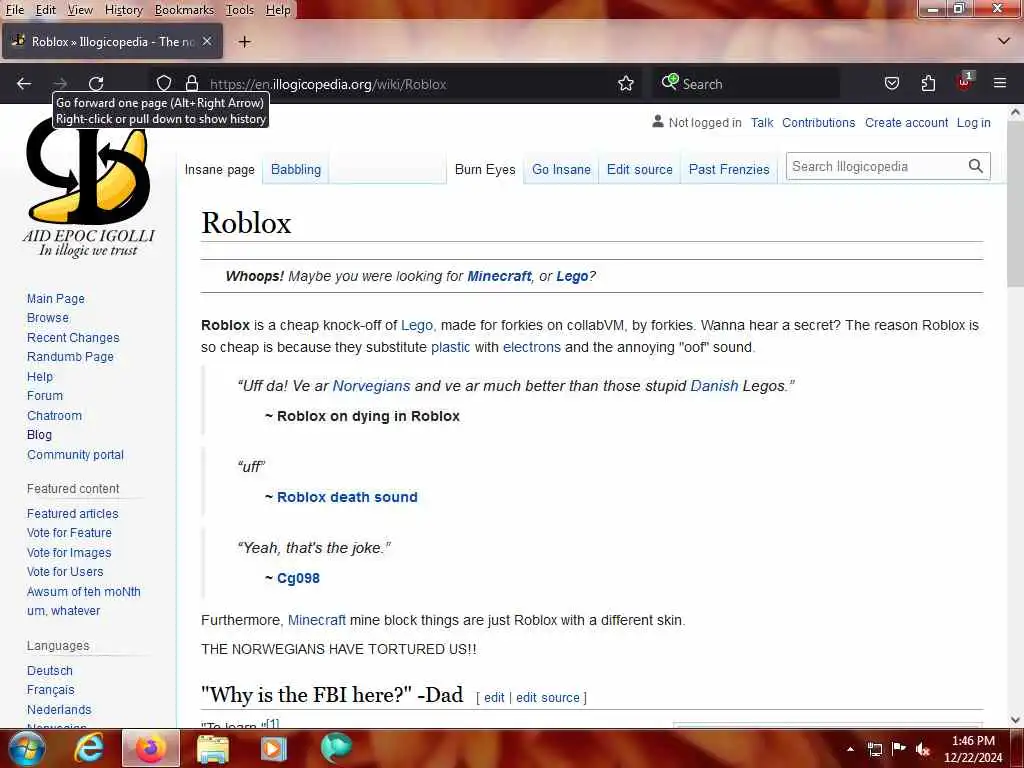This screenshot has height=768, width=1024.
Task: Open the Edit source tab
Action: [639, 169]
